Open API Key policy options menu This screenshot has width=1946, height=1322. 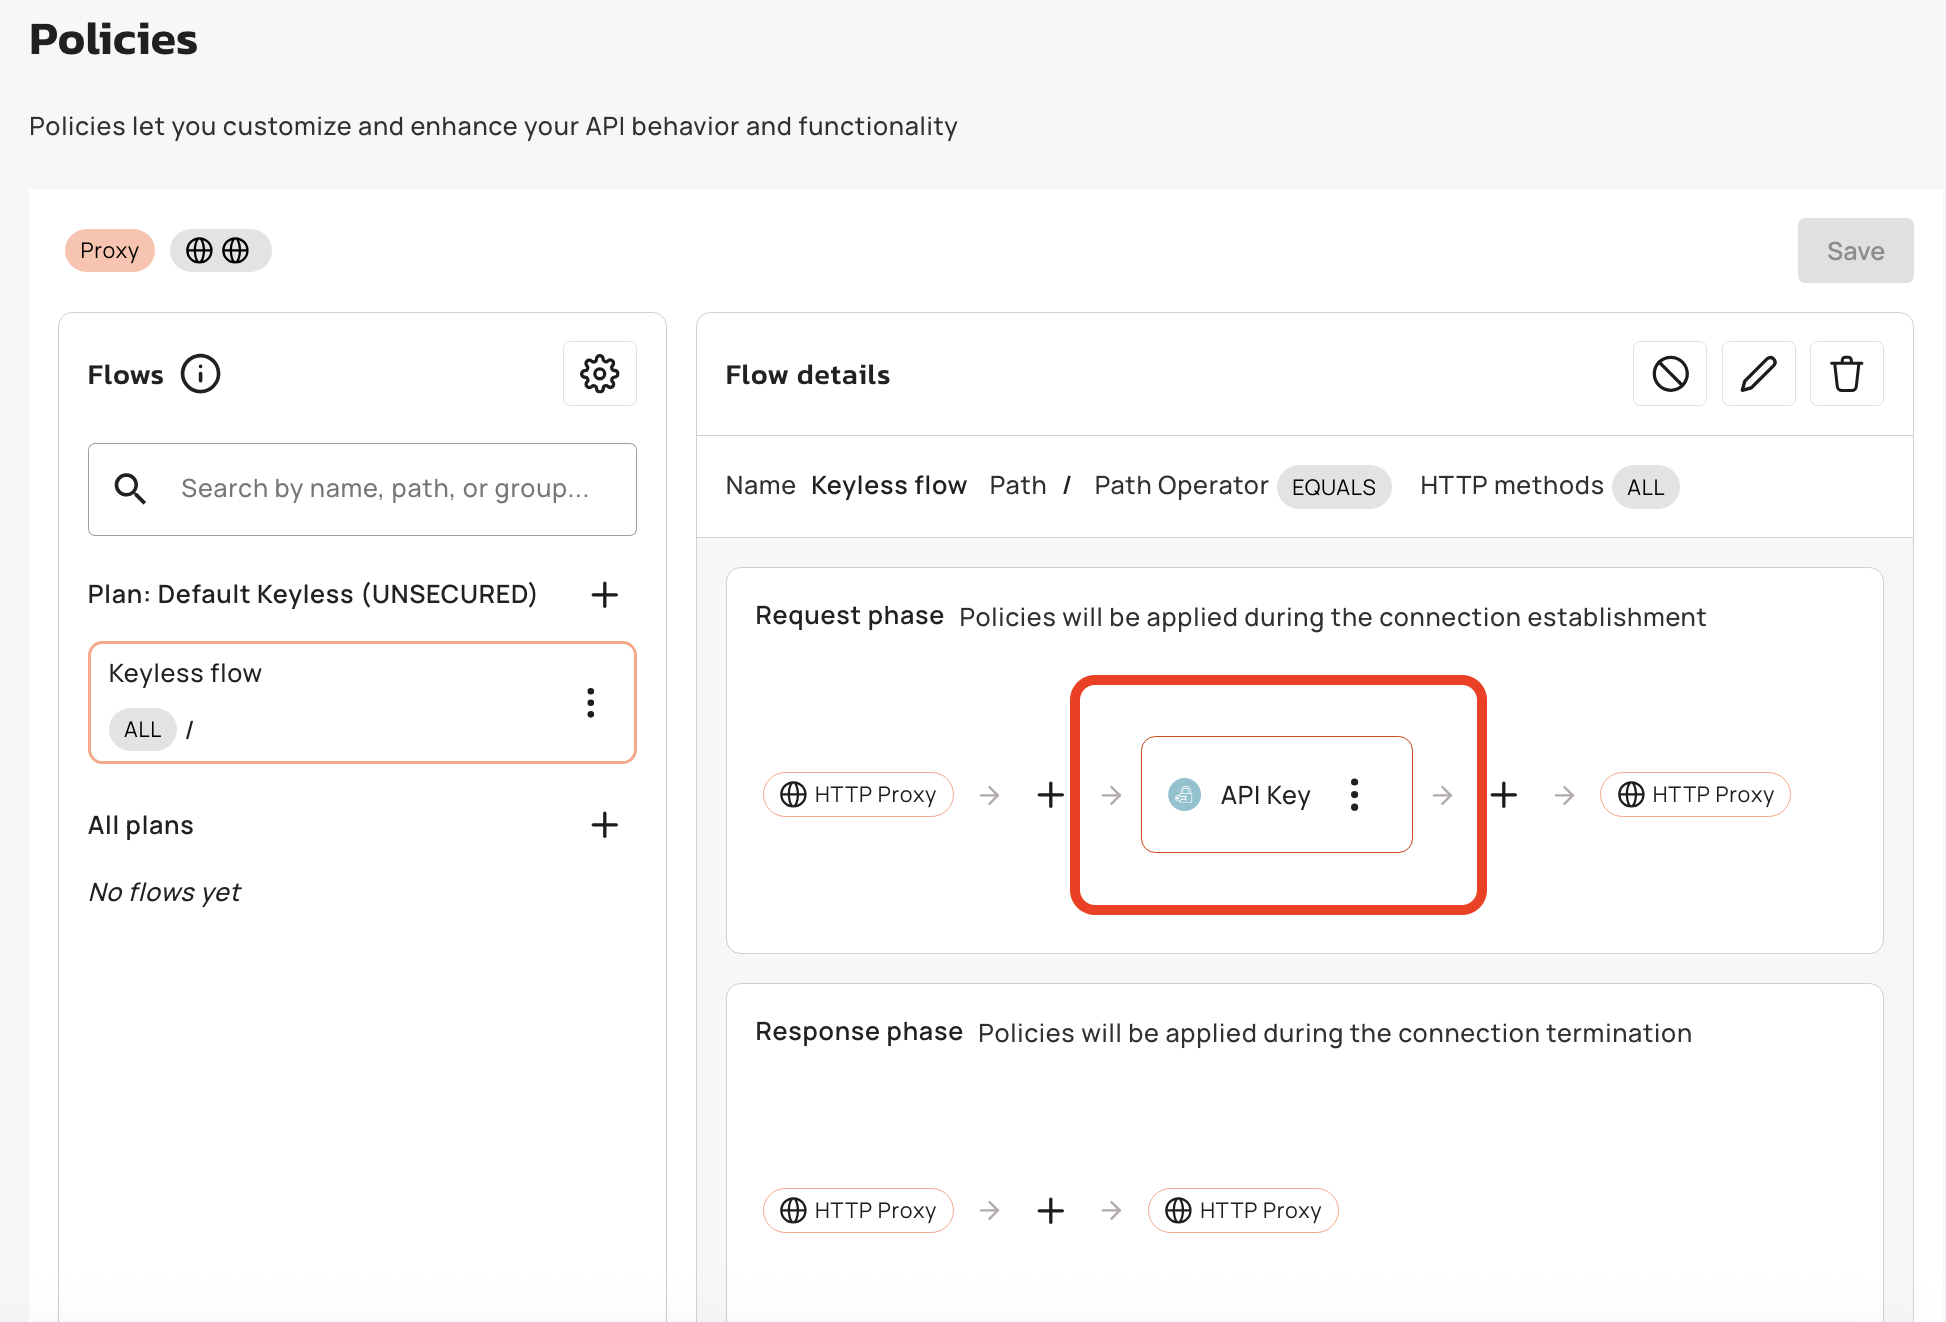pos(1354,795)
